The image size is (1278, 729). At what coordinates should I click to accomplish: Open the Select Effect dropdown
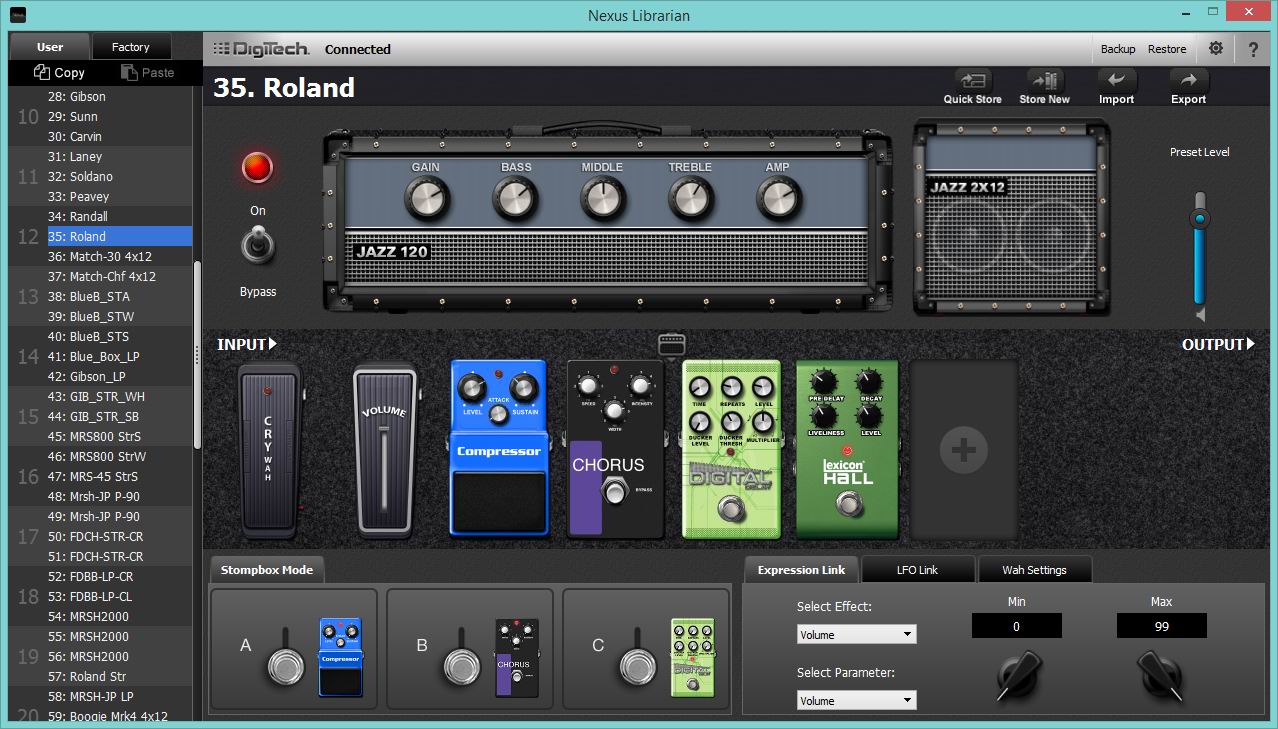click(856, 634)
